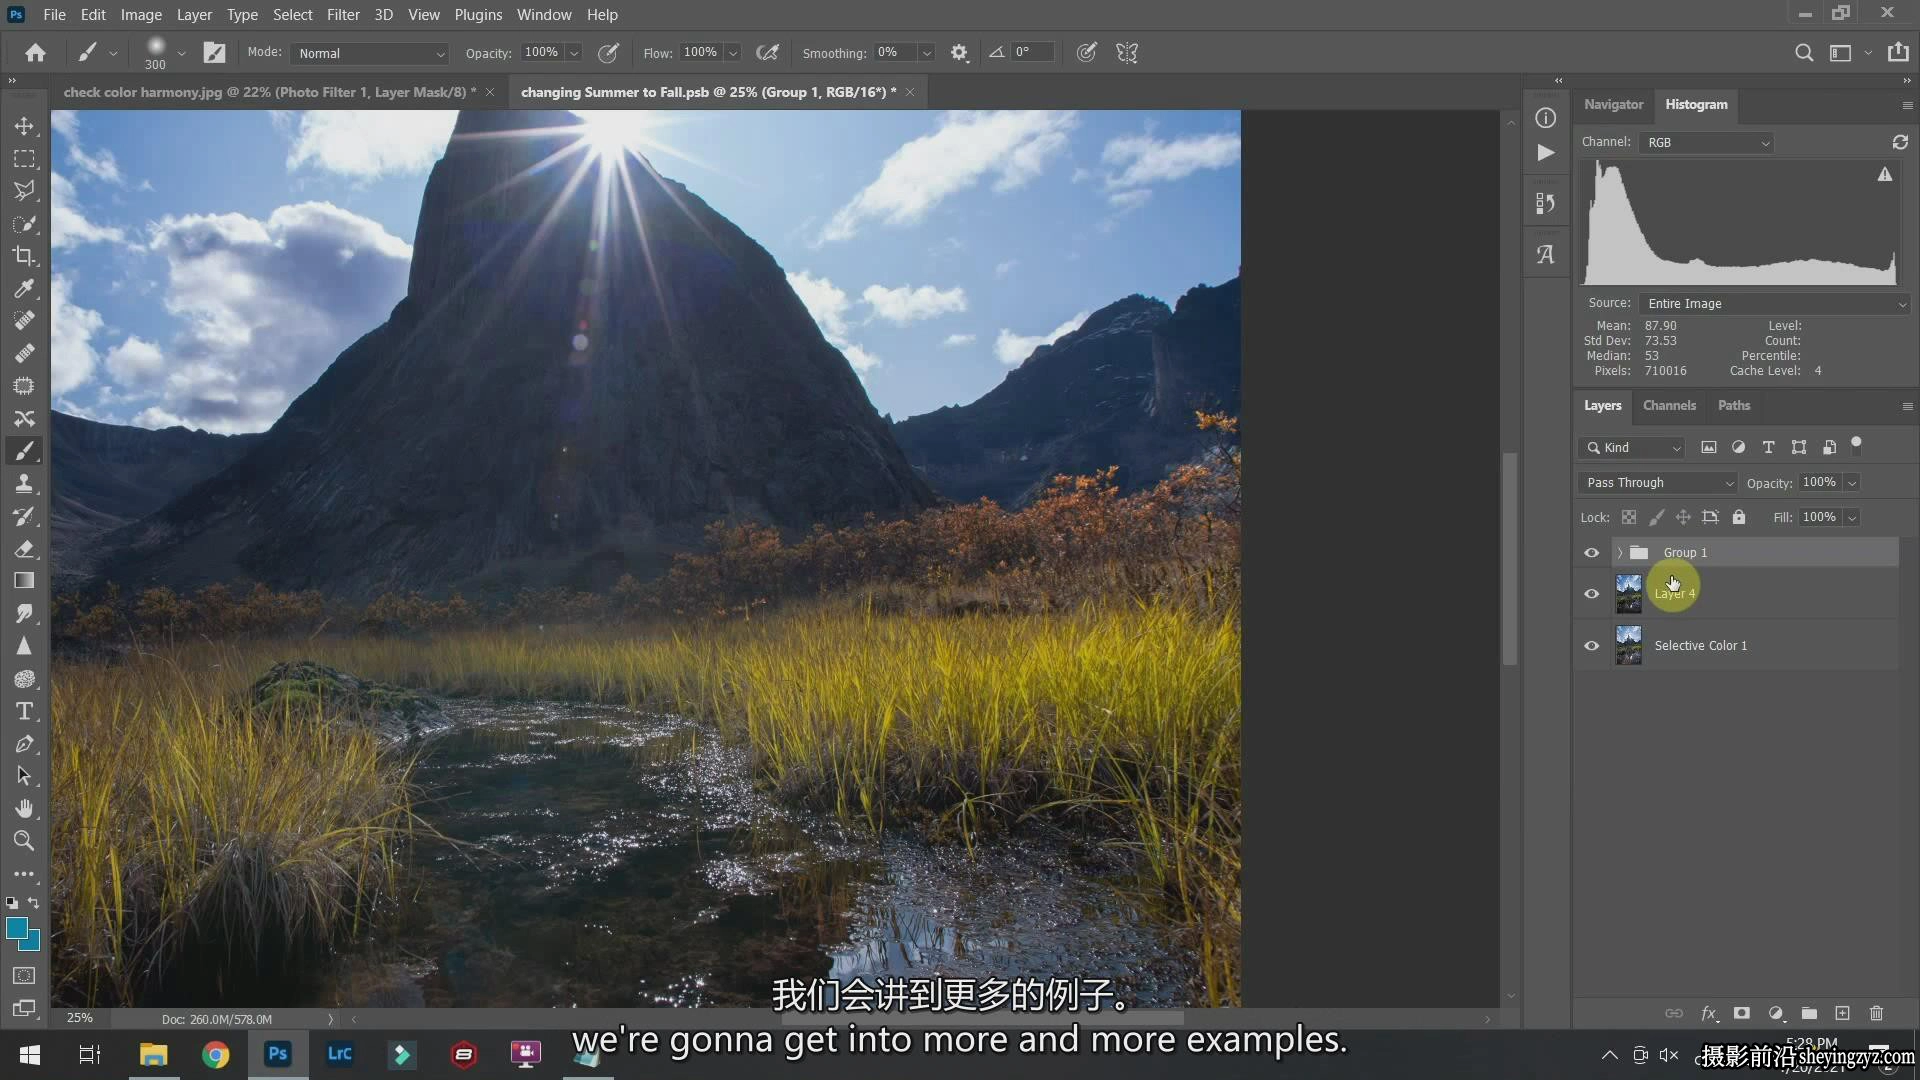Open the brush Opacity slider dropdown
The image size is (1920, 1080).
[x=574, y=53]
